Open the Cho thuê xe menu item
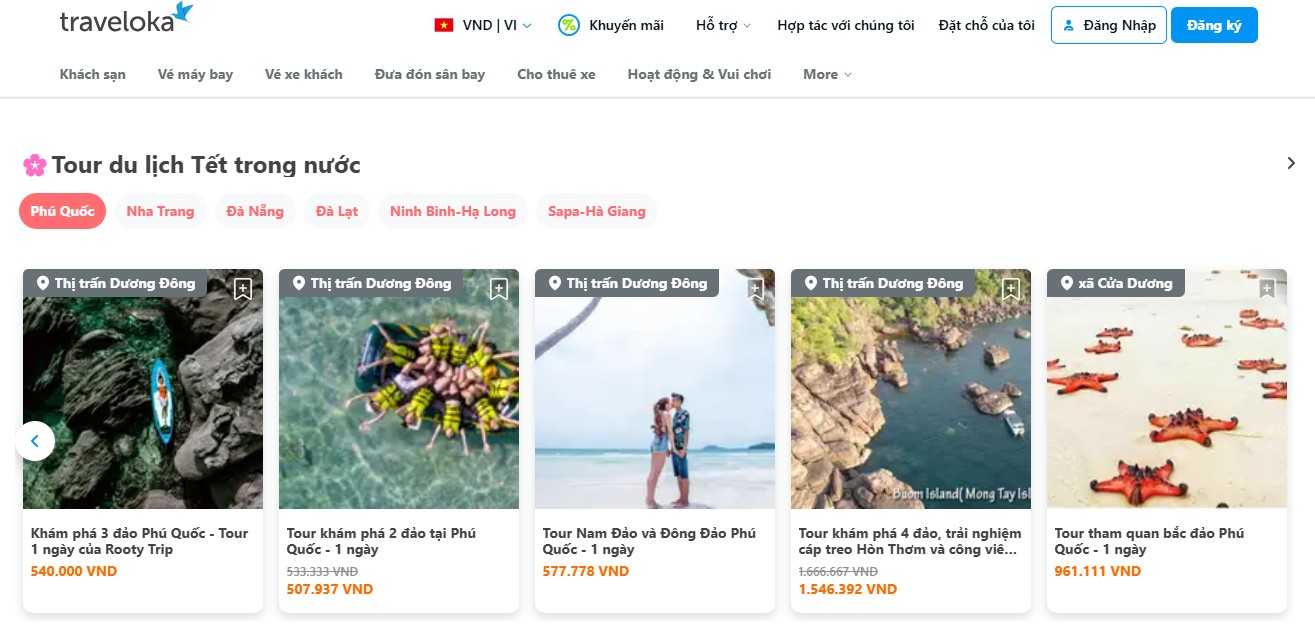The width and height of the screenshot is (1315, 634). [556, 74]
